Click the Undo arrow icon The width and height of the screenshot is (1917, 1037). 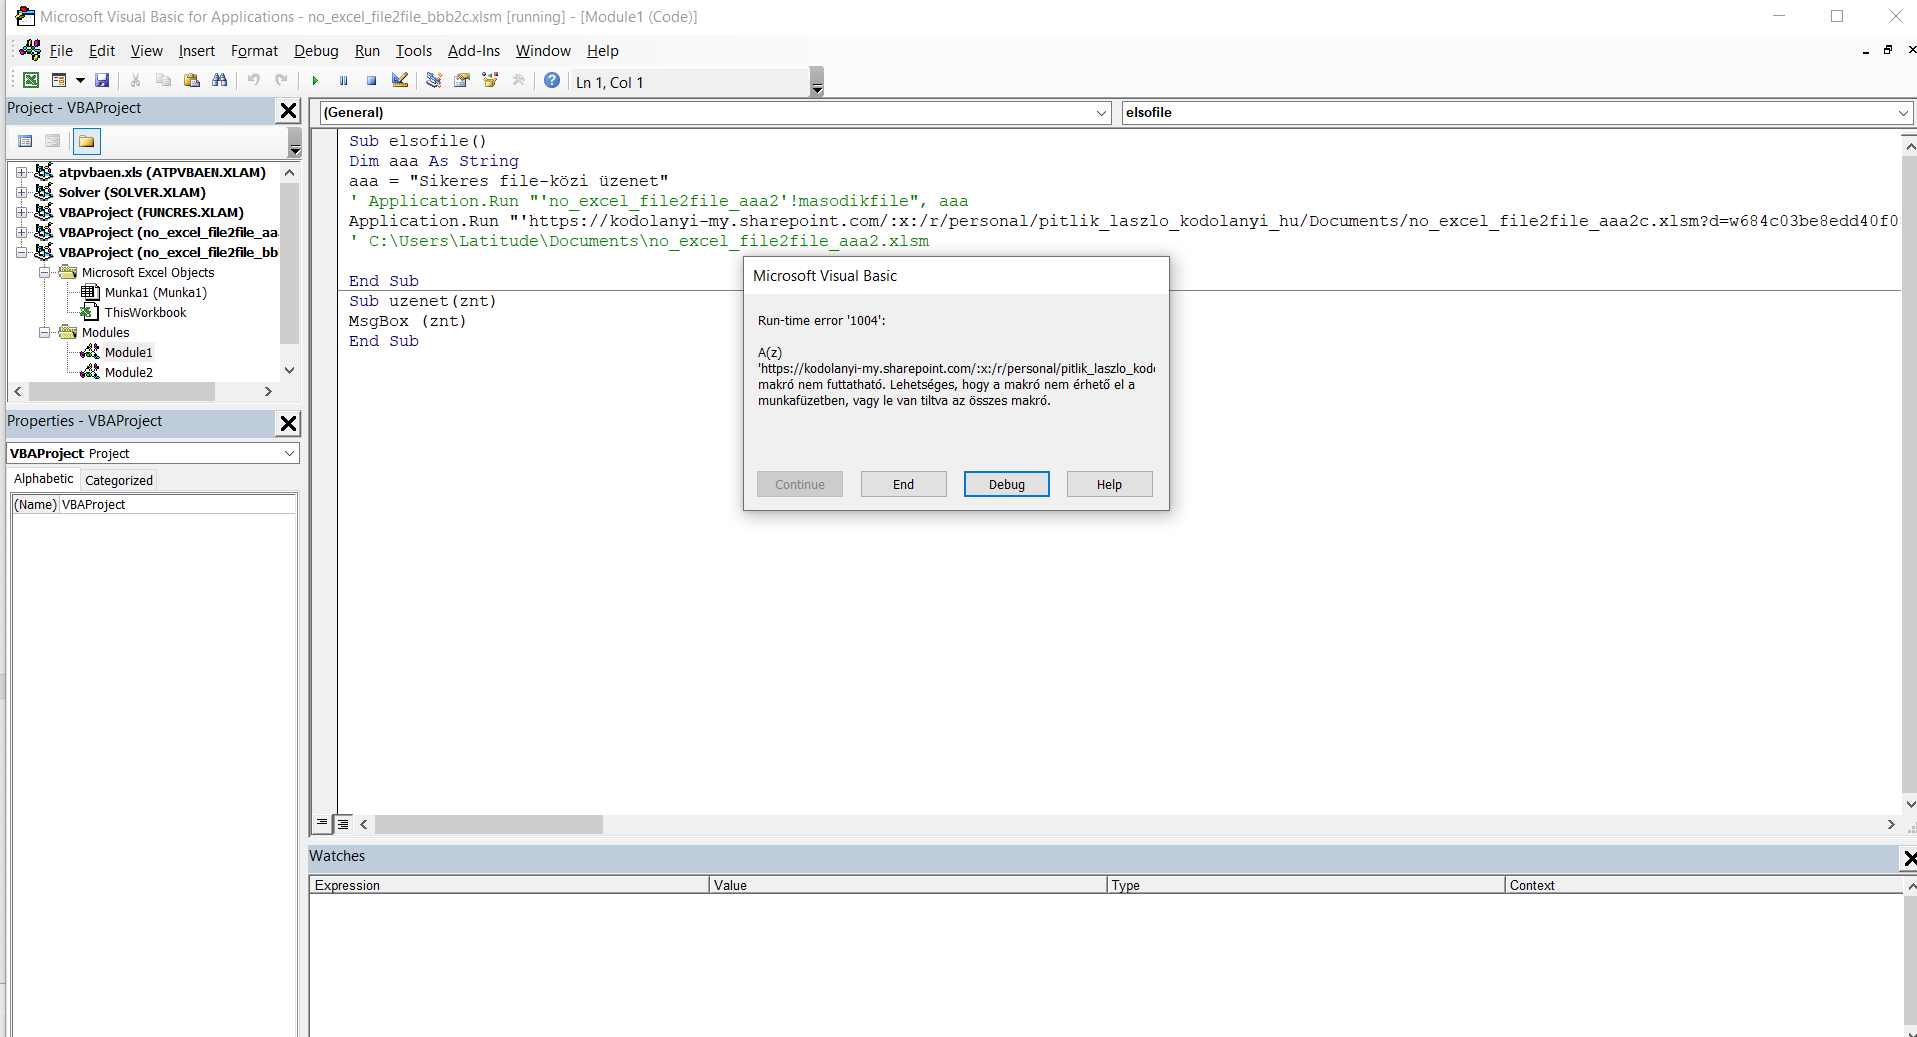(x=254, y=81)
